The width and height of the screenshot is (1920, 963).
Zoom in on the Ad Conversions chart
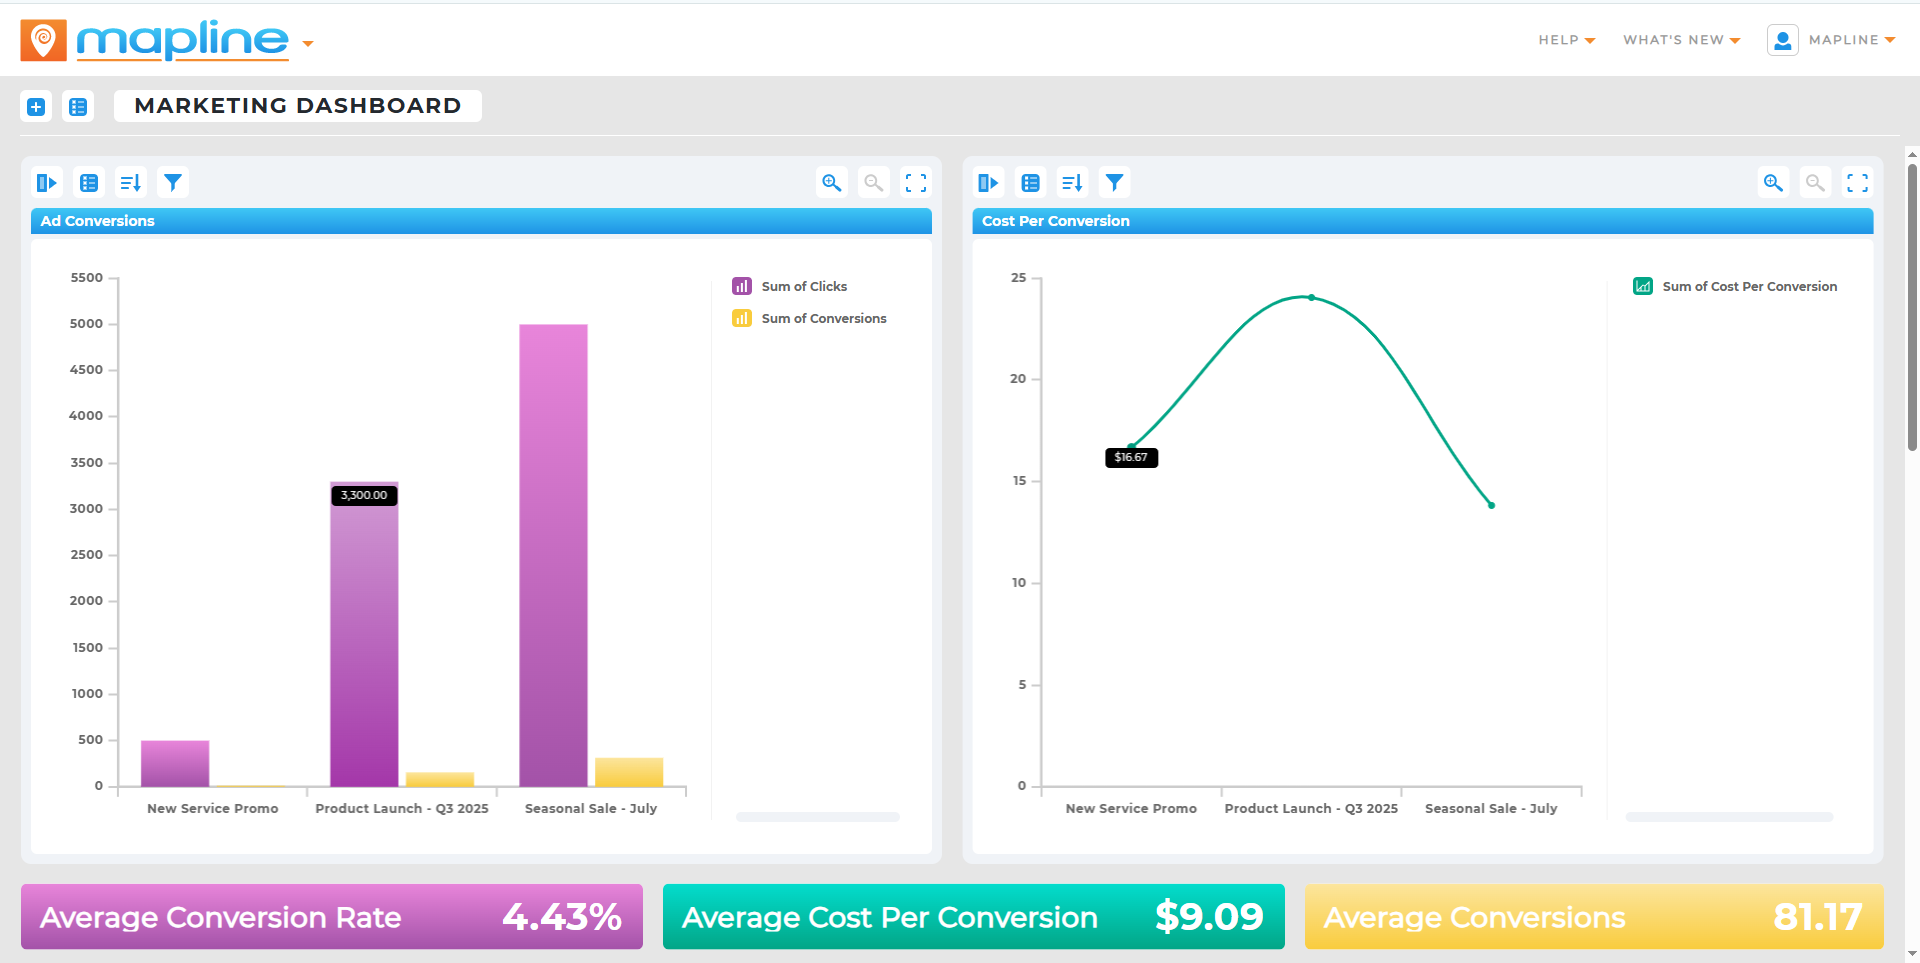click(831, 183)
